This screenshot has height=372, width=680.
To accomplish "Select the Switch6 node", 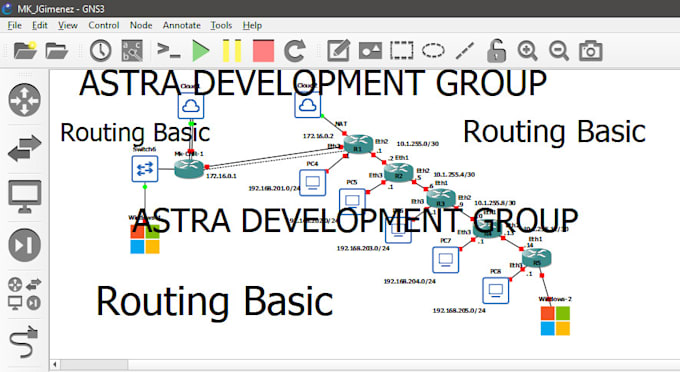I will (x=145, y=169).
